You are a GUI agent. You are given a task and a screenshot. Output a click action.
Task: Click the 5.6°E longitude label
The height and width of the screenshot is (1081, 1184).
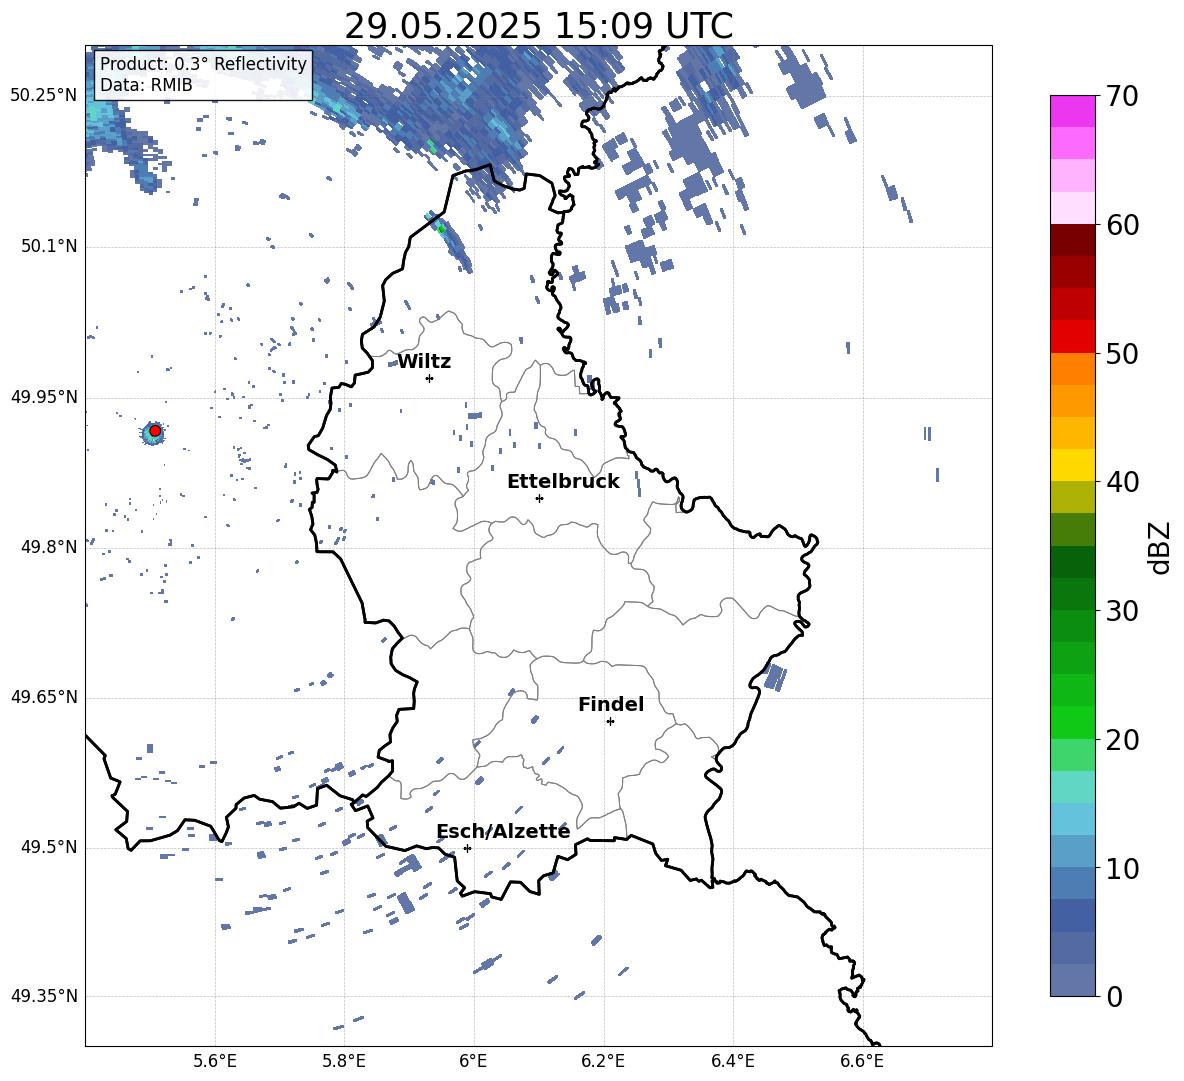pyautogui.click(x=215, y=1061)
